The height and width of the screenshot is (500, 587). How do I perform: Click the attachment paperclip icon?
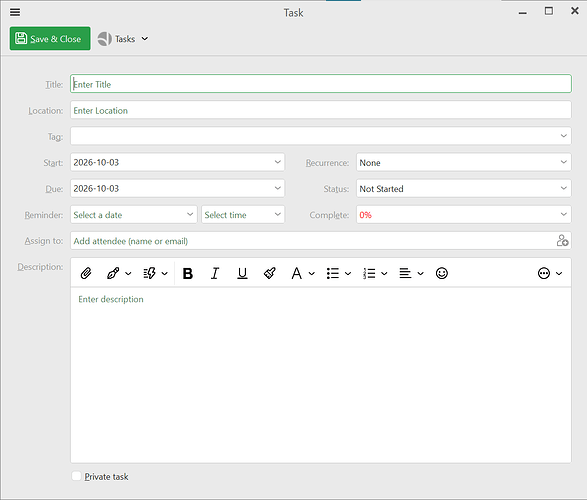(x=86, y=273)
